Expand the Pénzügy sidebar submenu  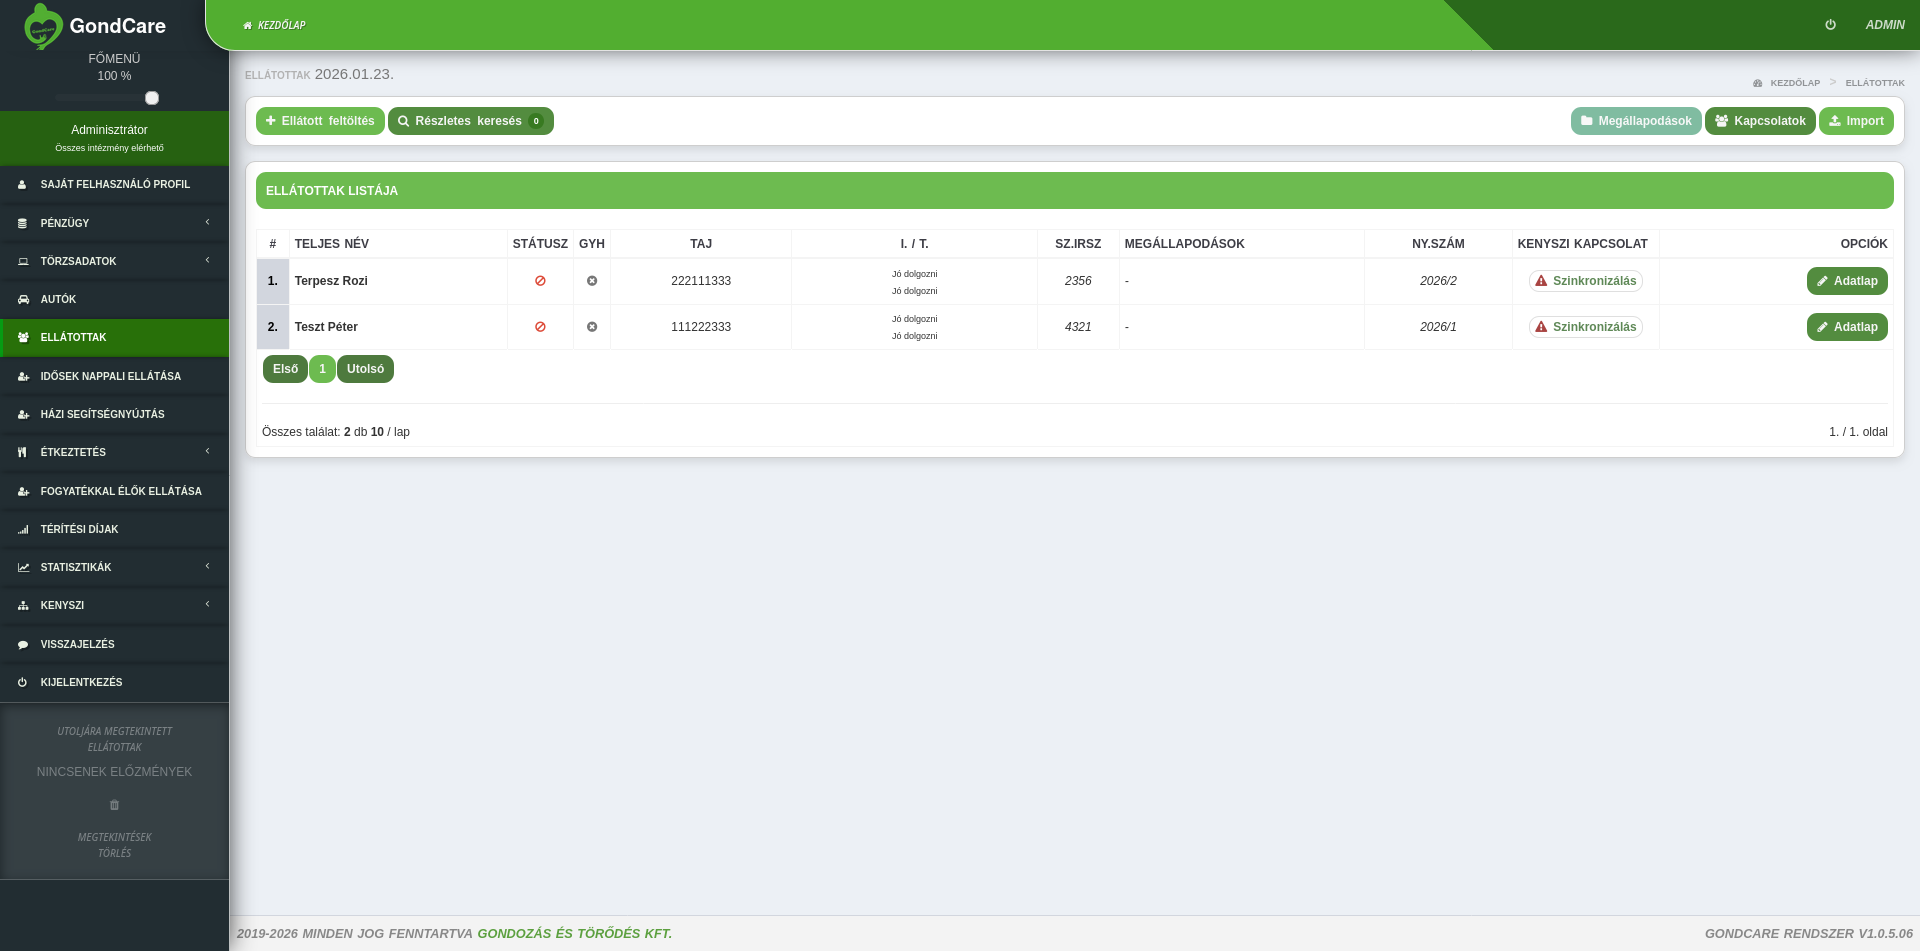[114, 223]
